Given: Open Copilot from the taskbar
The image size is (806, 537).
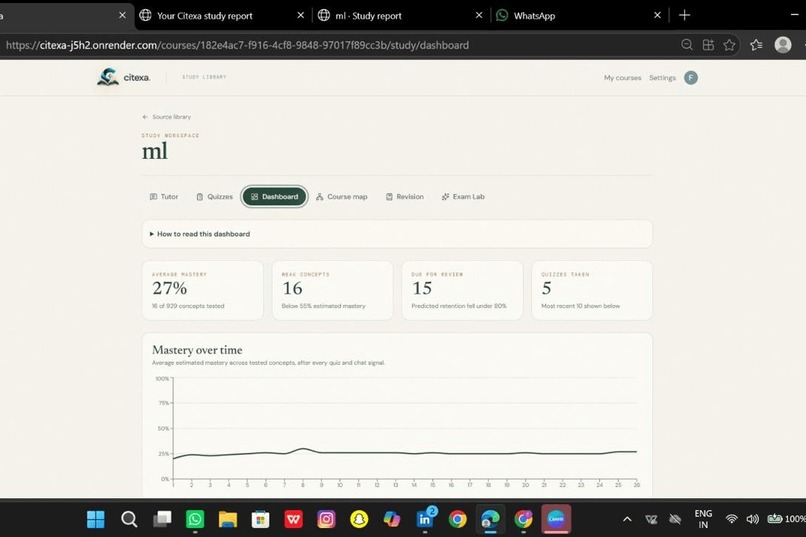Looking at the screenshot, I should (392, 519).
